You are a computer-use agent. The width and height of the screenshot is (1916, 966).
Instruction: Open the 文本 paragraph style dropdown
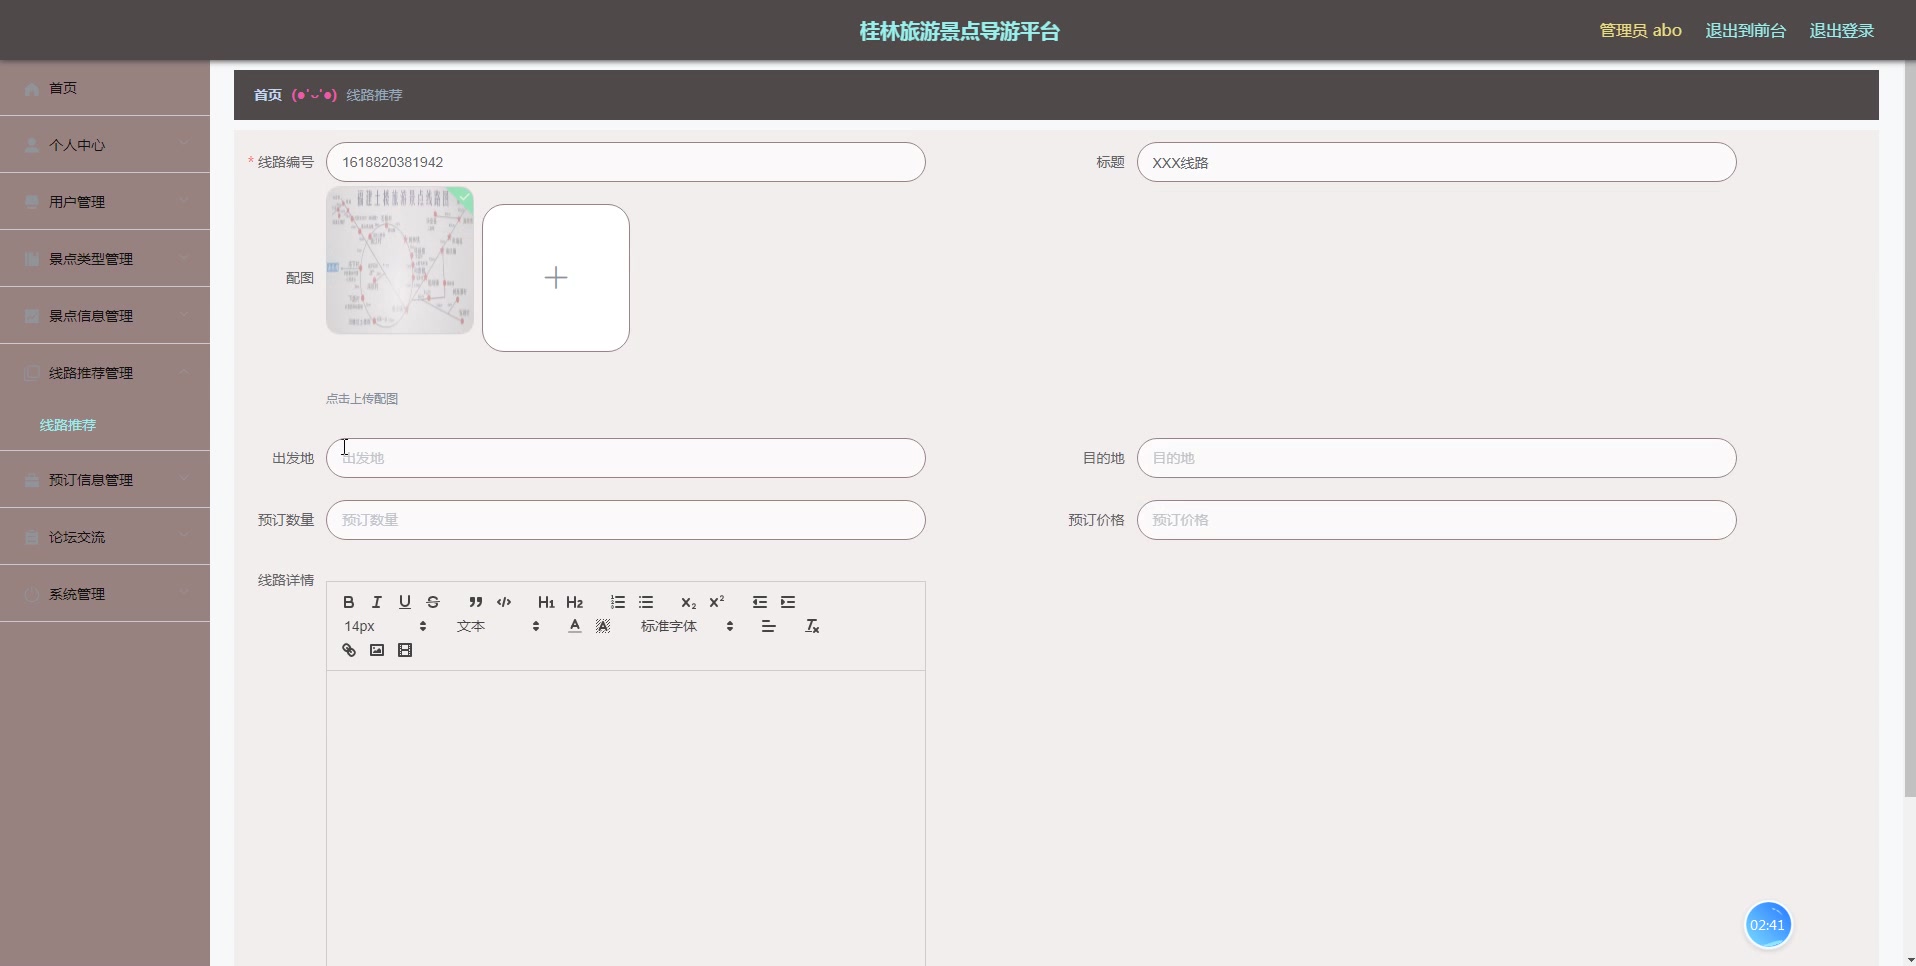tap(498, 626)
